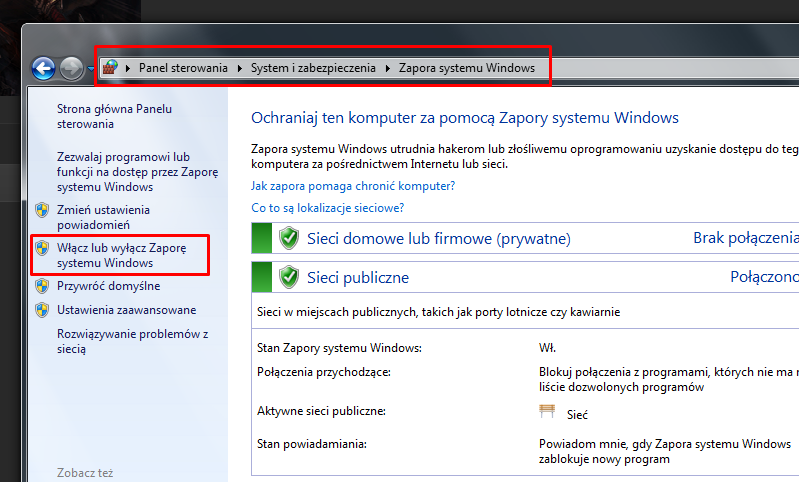This screenshot has width=799, height=482.
Task: Open Strona główna Panelu sterowania link
Action: click(x=114, y=116)
